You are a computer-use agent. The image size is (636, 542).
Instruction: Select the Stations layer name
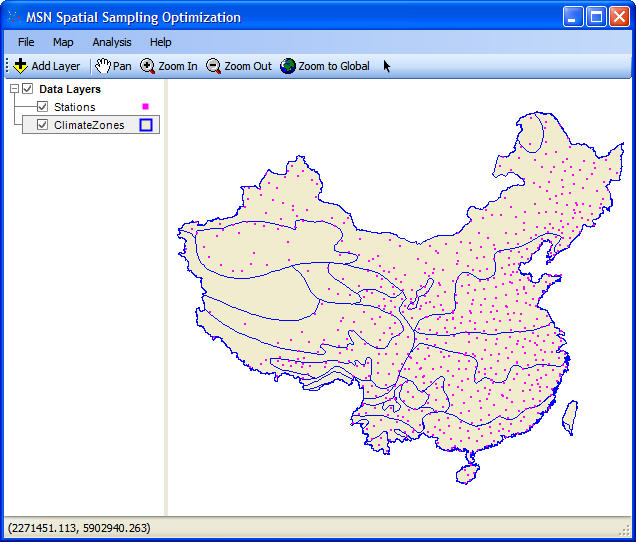click(x=75, y=107)
